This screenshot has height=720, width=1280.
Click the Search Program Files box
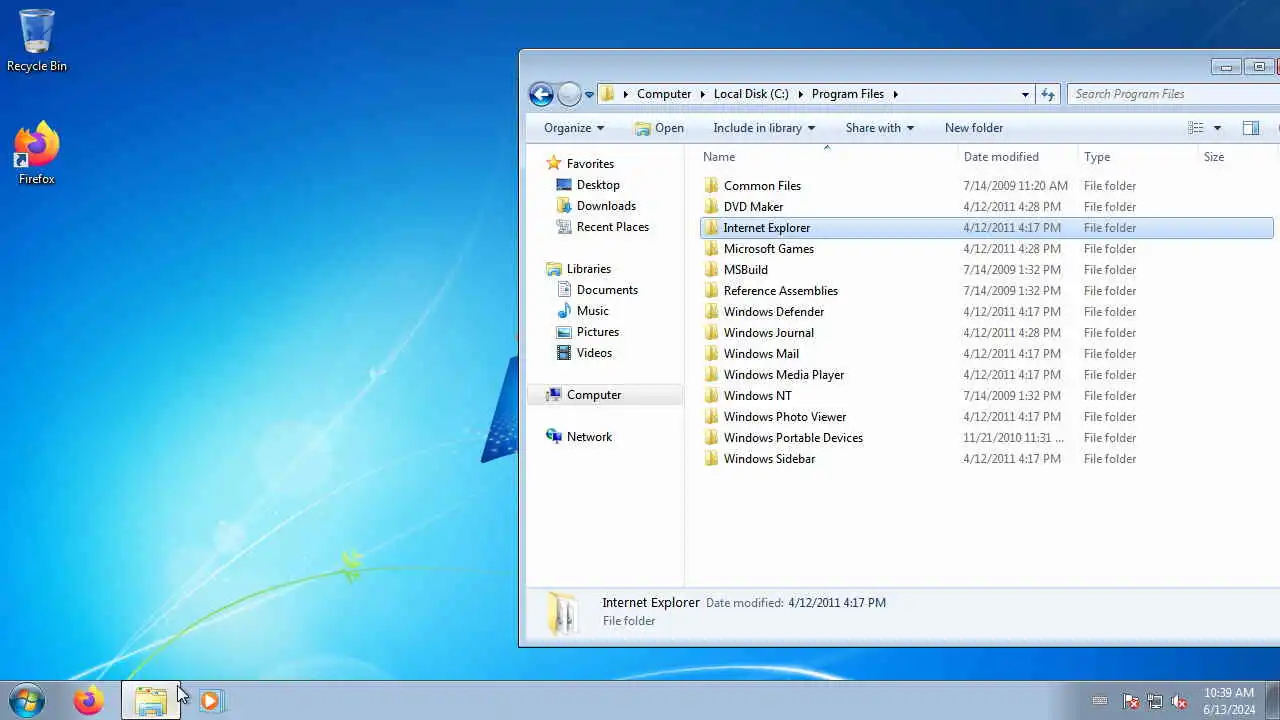(1172, 94)
